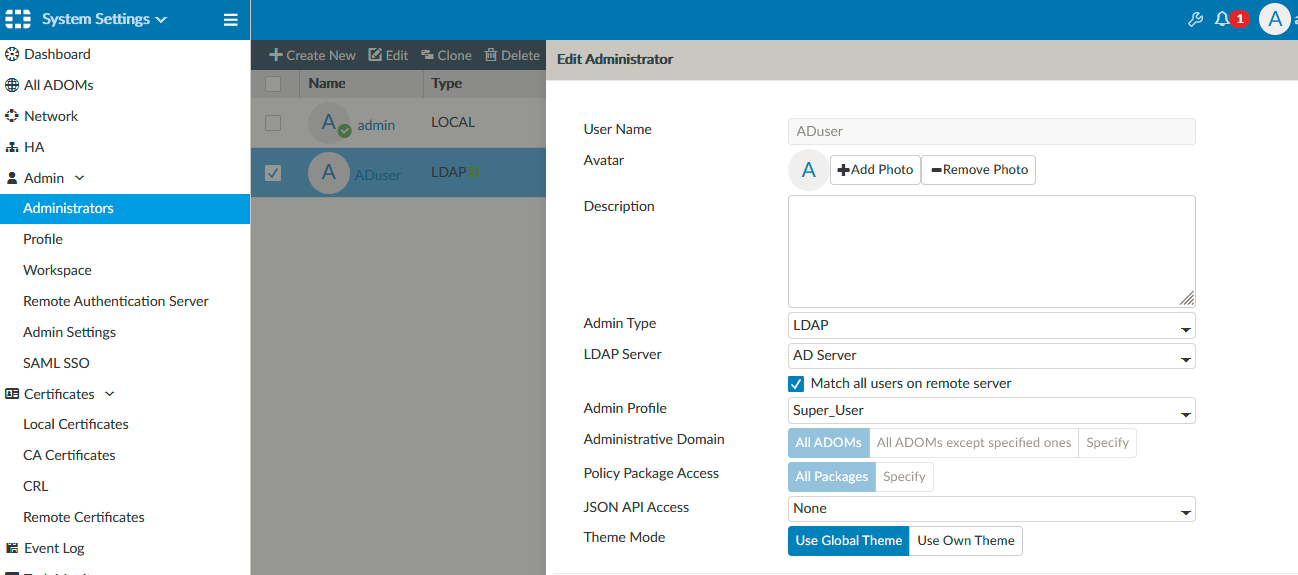This screenshot has width=1298, height=575.
Task: Click the user avatar in top bar
Action: [x=1274, y=19]
